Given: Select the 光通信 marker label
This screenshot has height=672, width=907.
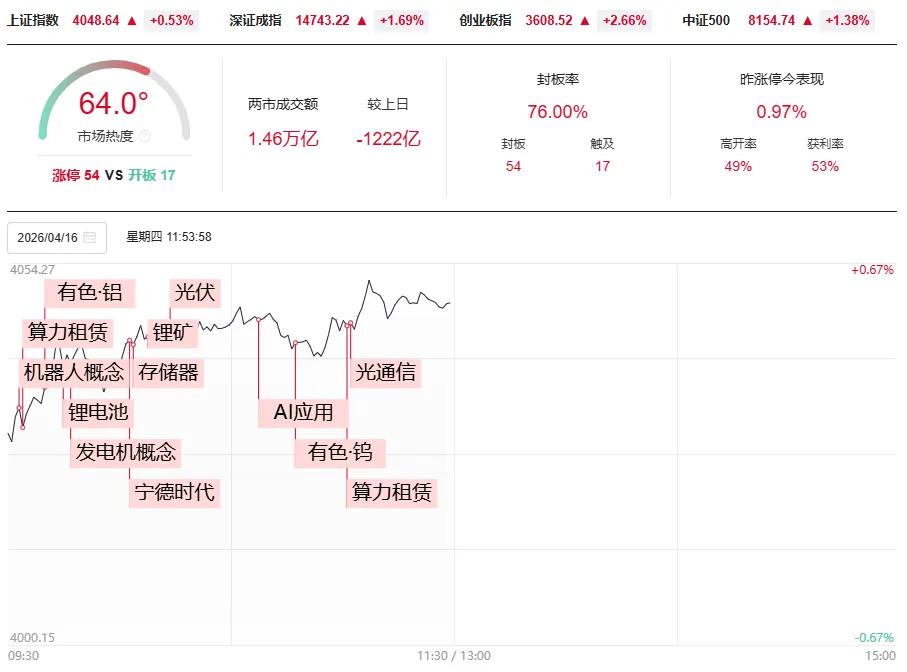Looking at the screenshot, I should 385,372.
